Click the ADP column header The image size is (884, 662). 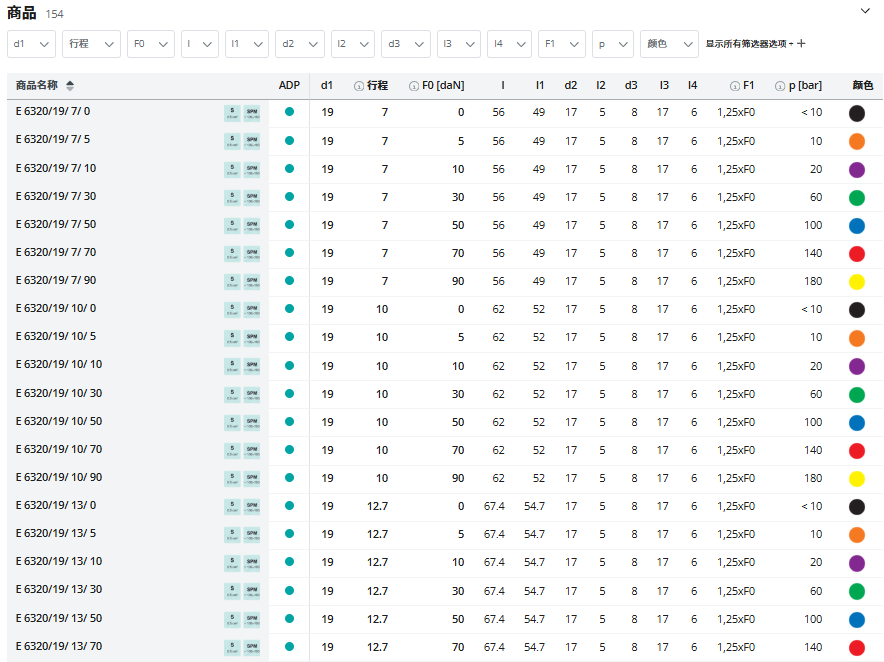[x=289, y=86]
